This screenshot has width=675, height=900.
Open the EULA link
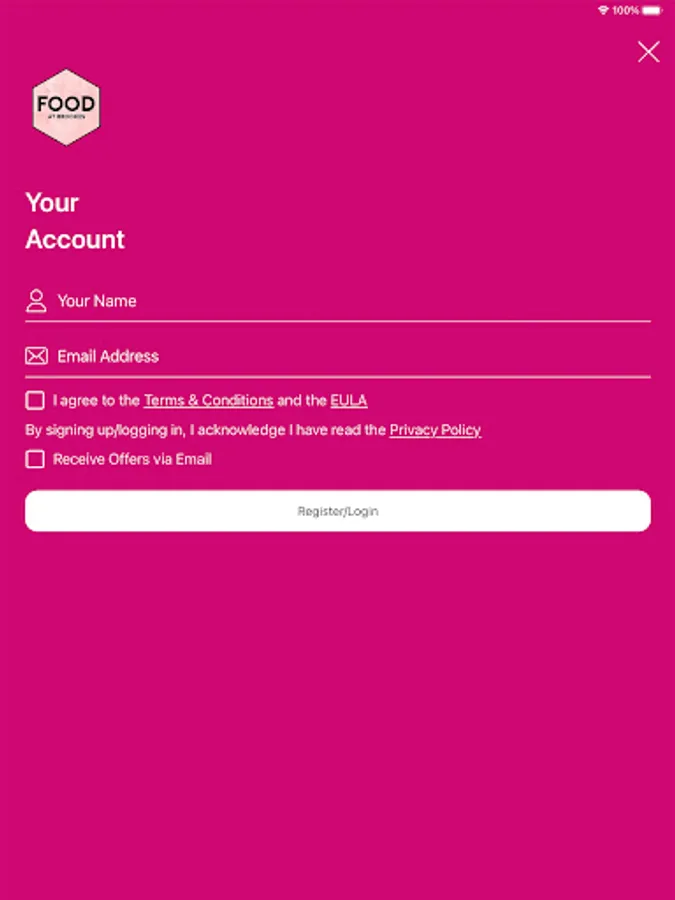[x=349, y=400]
